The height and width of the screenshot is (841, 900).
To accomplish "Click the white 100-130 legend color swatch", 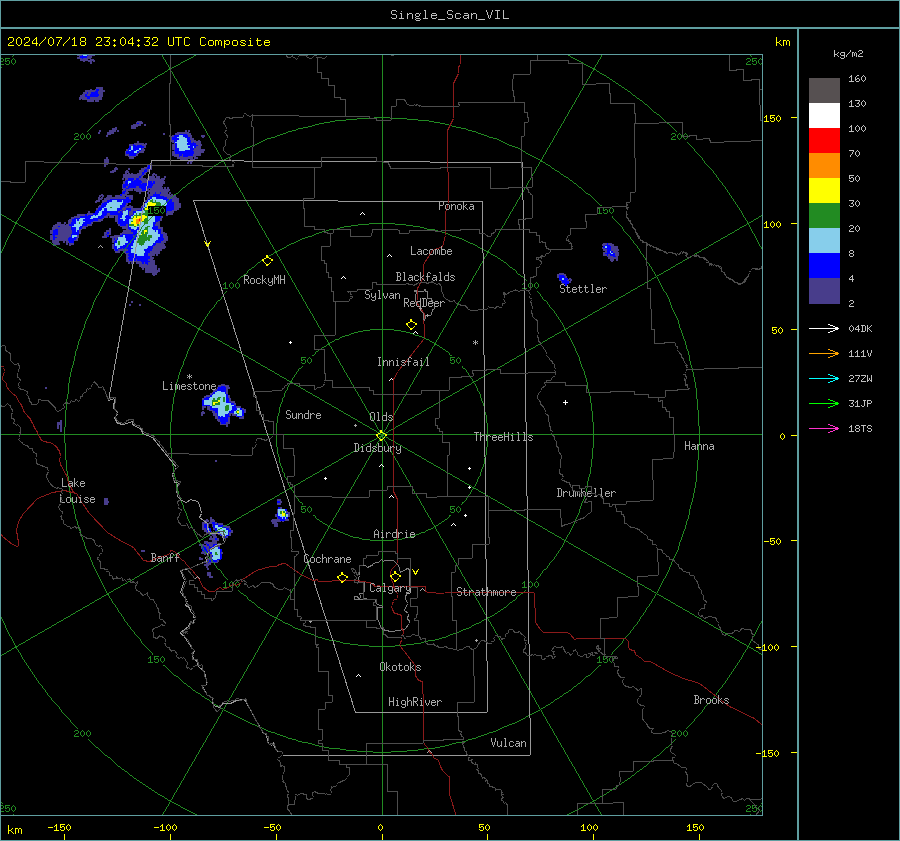I will (x=824, y=115).
